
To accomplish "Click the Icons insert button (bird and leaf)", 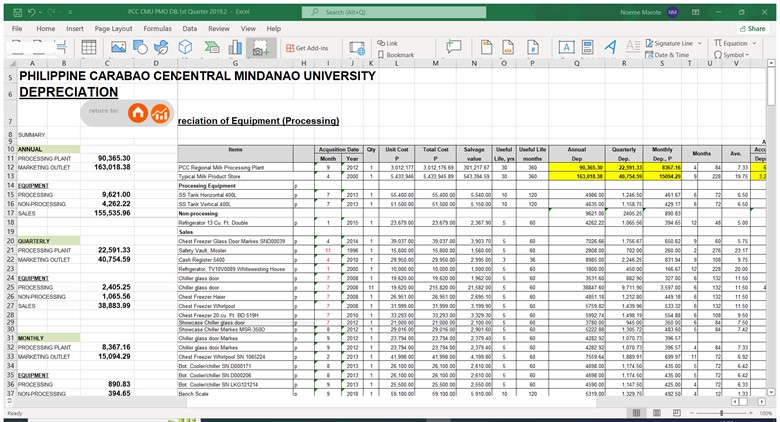I will pyautogui.click(x=161, y=47).
